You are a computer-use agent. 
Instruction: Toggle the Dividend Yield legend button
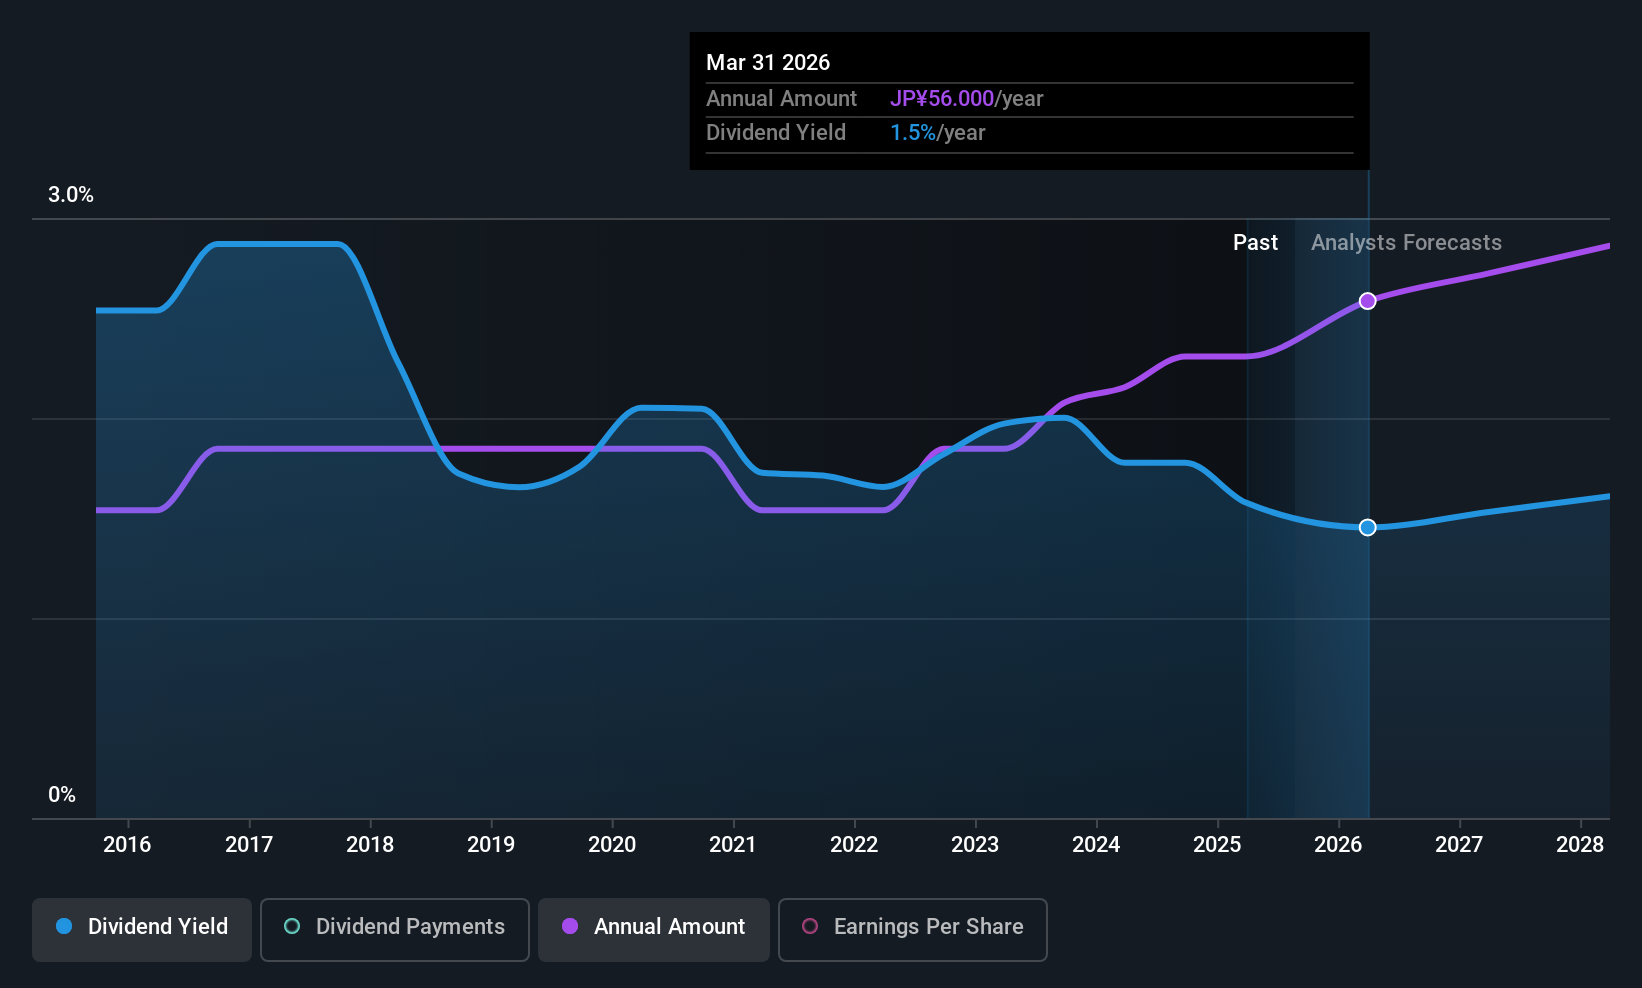(142, 929)
